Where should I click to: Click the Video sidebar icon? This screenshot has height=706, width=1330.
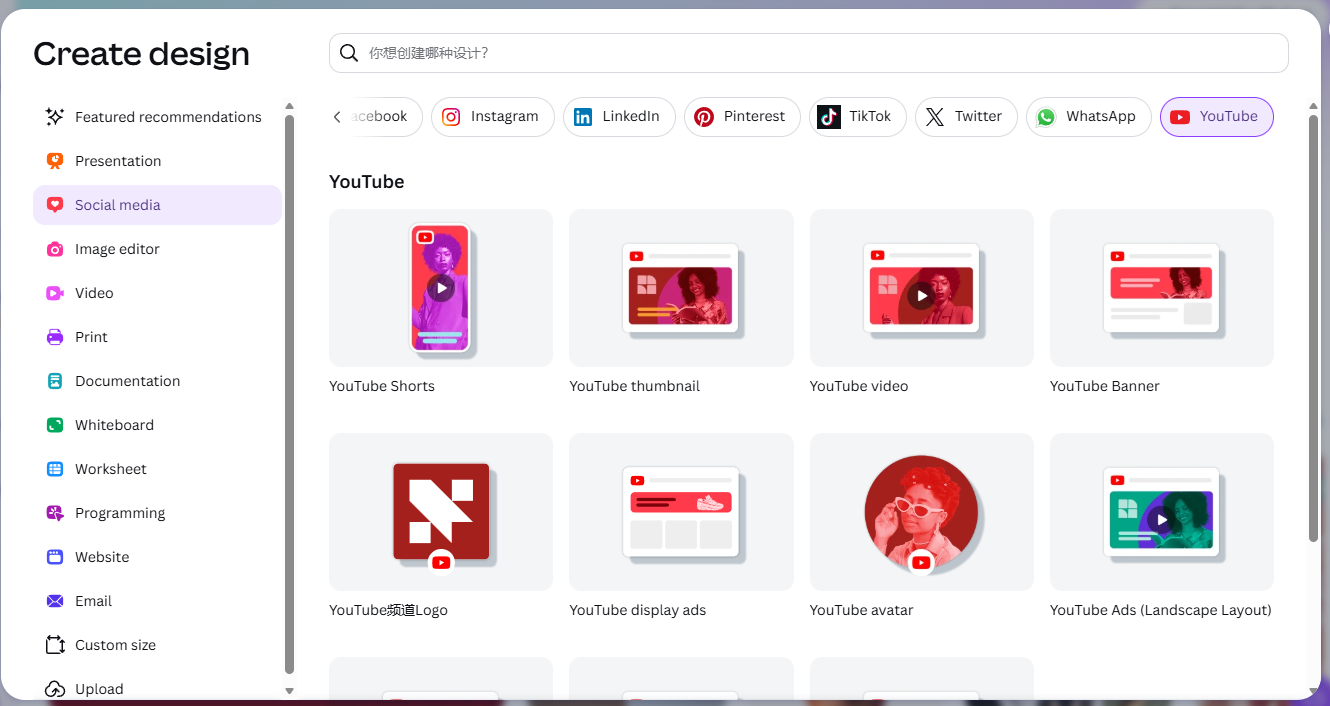click(55, 293)
